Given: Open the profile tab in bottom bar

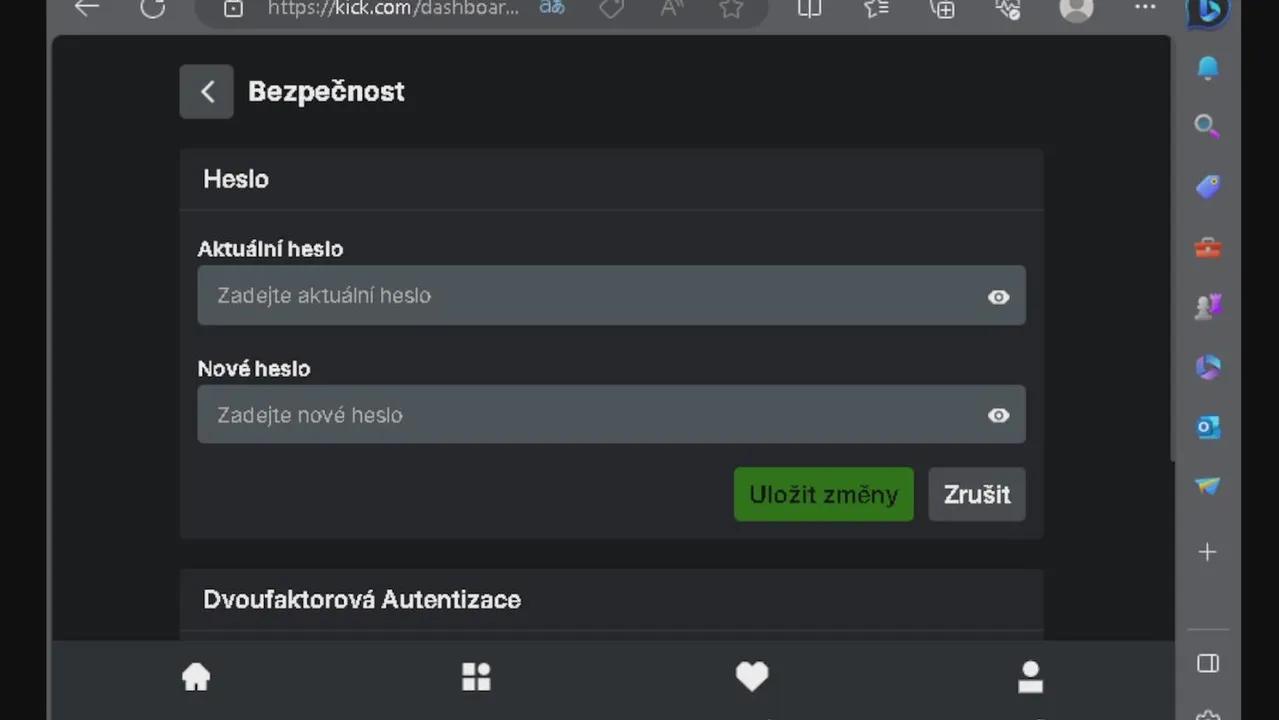Looking at the screenshot, I should [x=1030, y=677].
